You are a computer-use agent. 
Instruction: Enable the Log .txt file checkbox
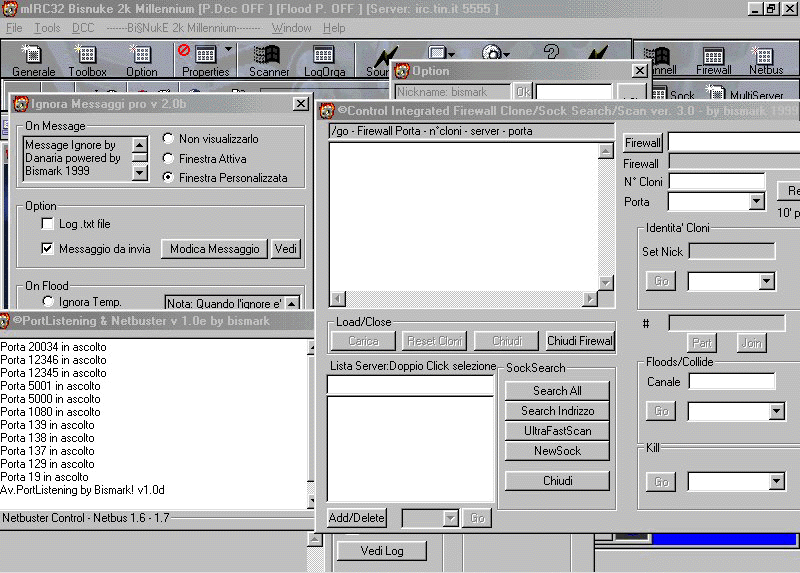tap(47, 223)
